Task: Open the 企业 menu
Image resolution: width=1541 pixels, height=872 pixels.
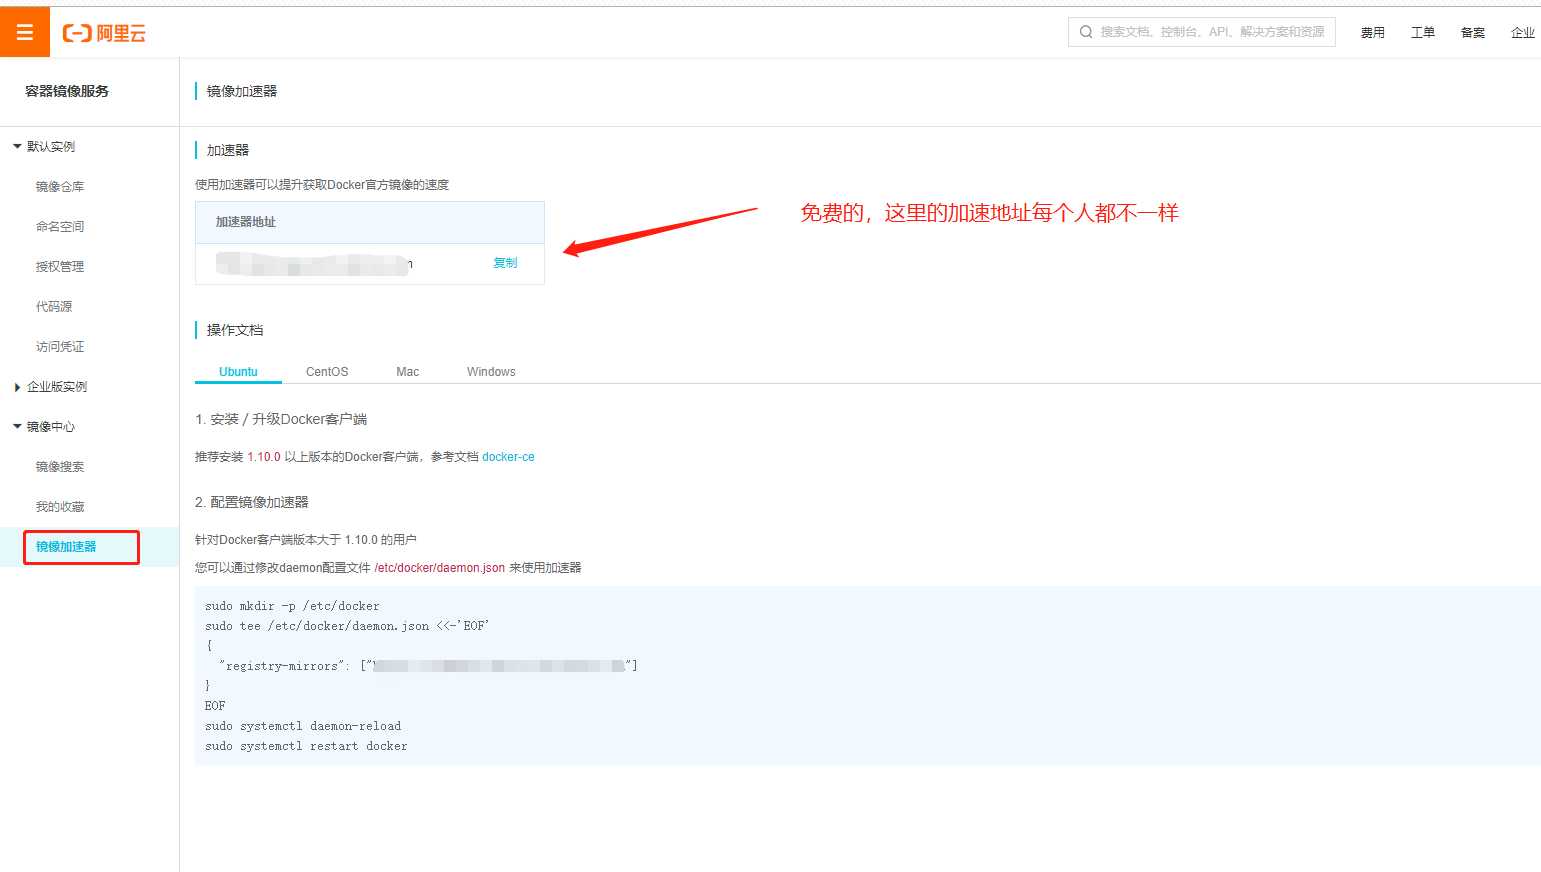Action: point(1523,33)
